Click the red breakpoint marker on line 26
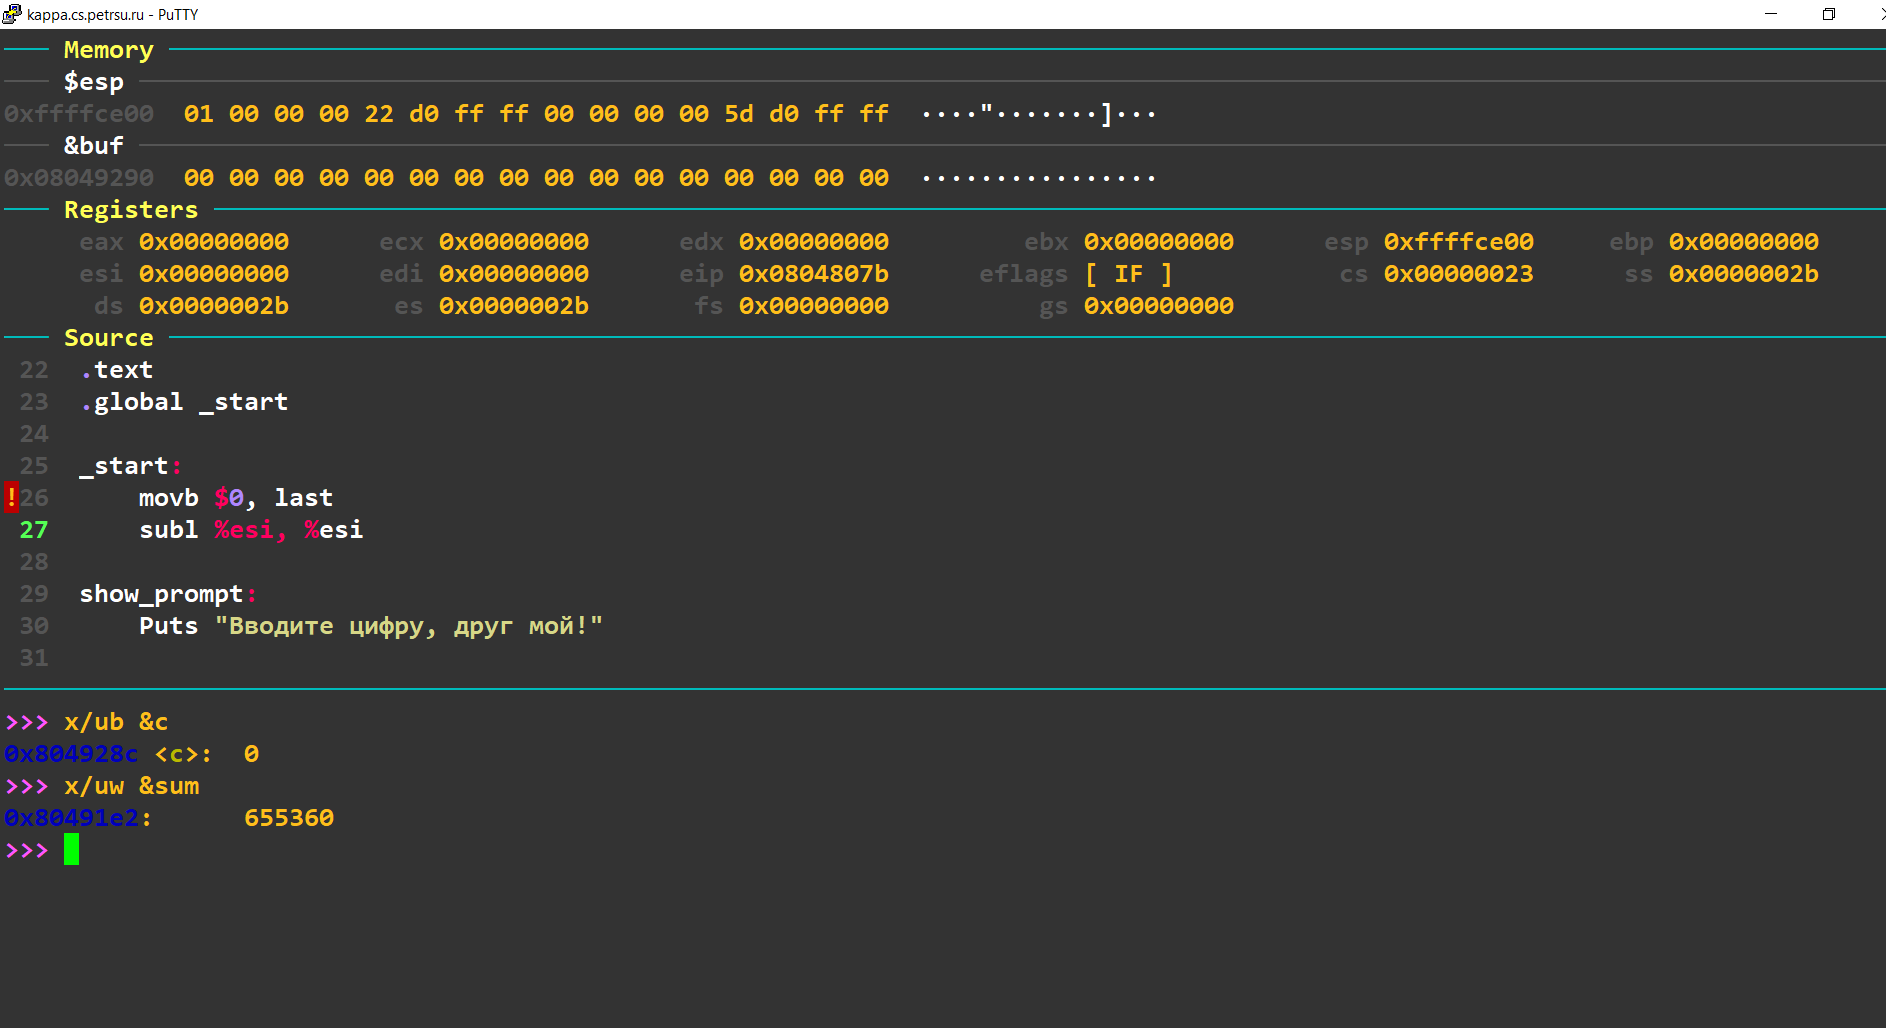This screenshot has height=1028, width=1886. coord(11,497)
